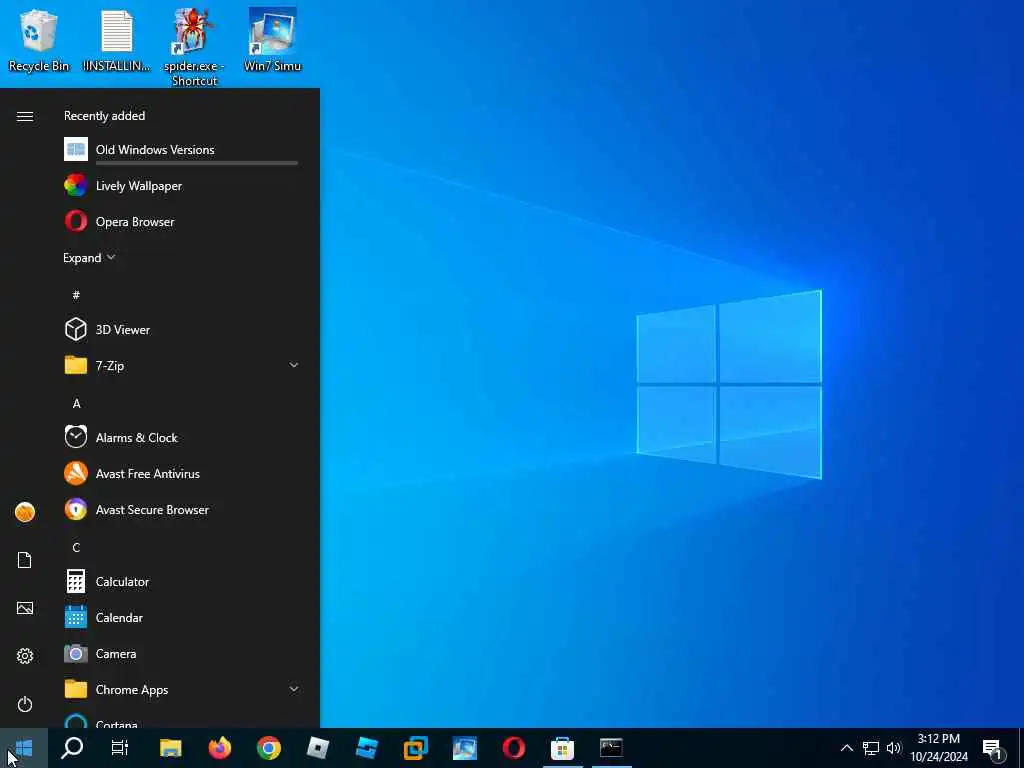
Task: Open the user account avatar
Action: 25,512
